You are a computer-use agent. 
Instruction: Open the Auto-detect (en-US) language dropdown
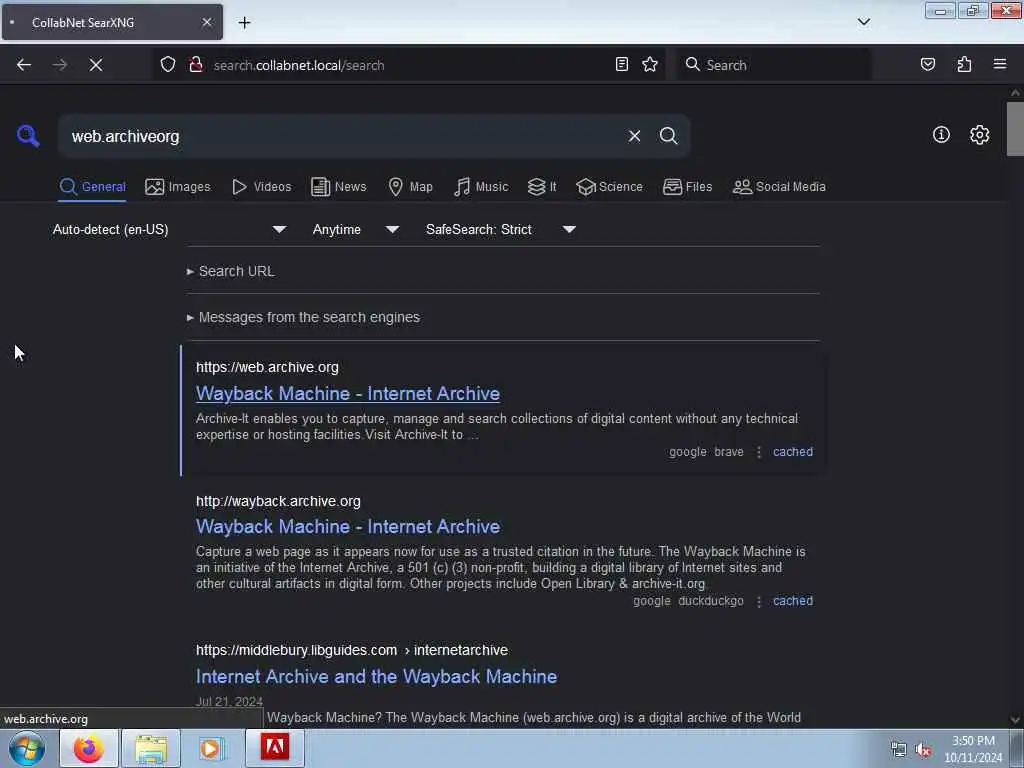170,229
